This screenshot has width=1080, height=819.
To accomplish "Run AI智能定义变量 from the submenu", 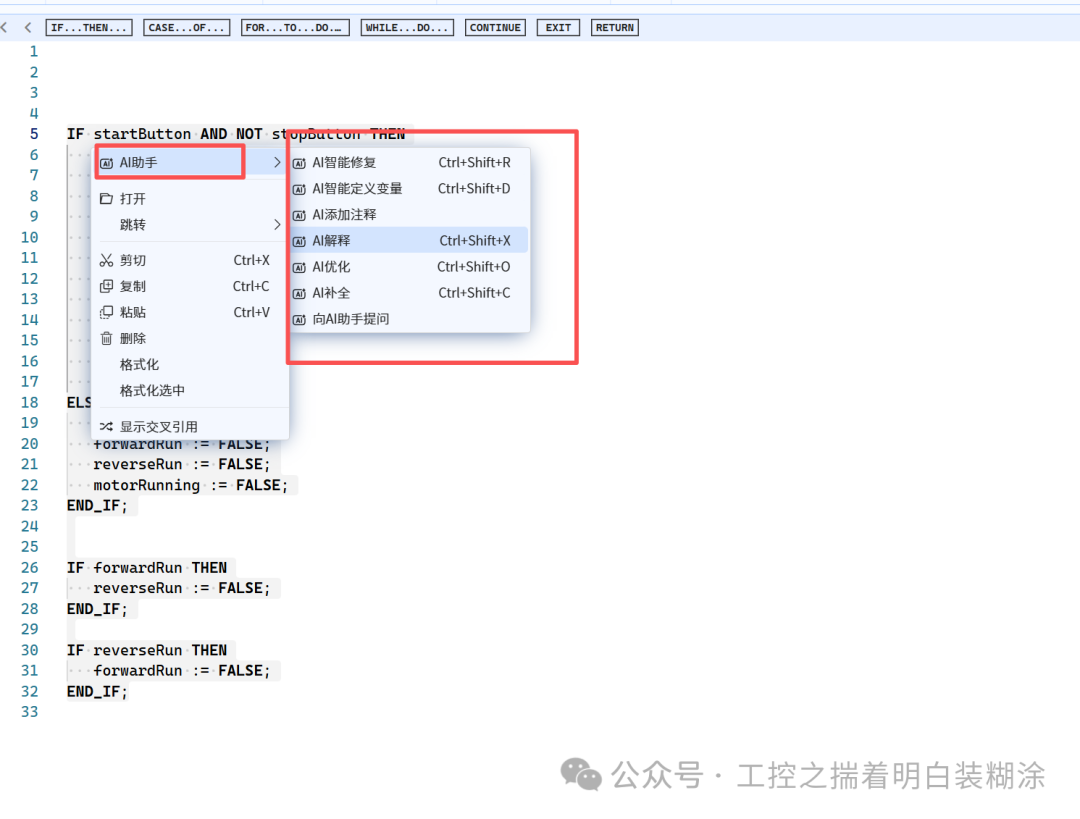I will (x=409, y=189).
